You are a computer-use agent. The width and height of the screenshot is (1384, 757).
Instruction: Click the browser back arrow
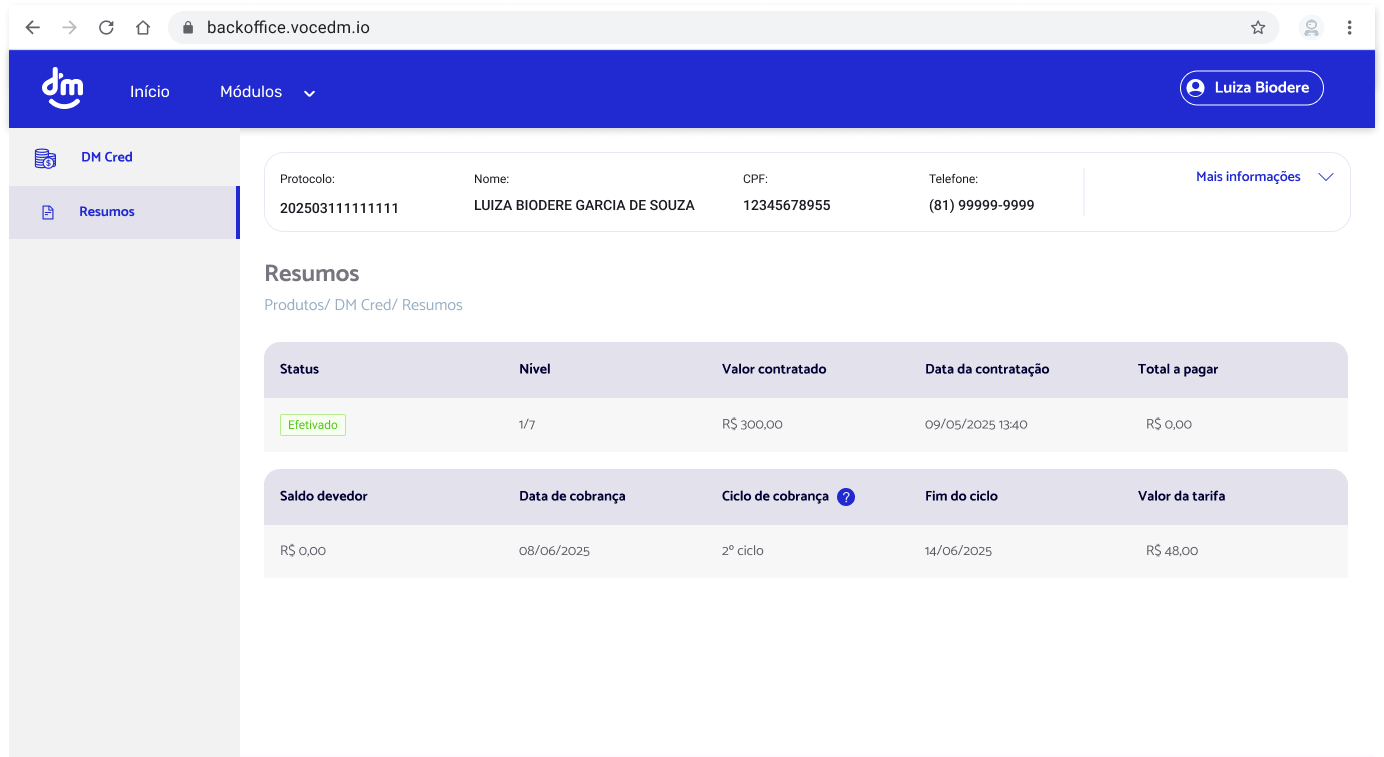(32, 27)
